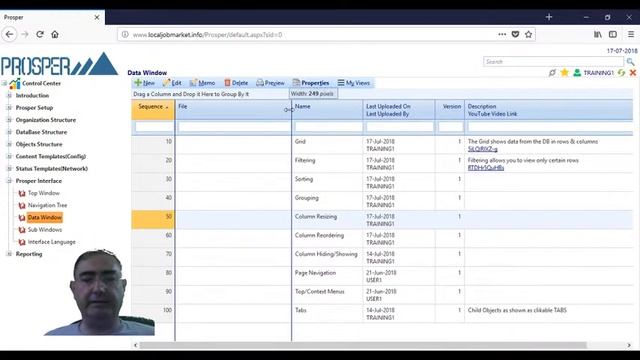Click the Interface Language item icon

click(x=22, y=242)
